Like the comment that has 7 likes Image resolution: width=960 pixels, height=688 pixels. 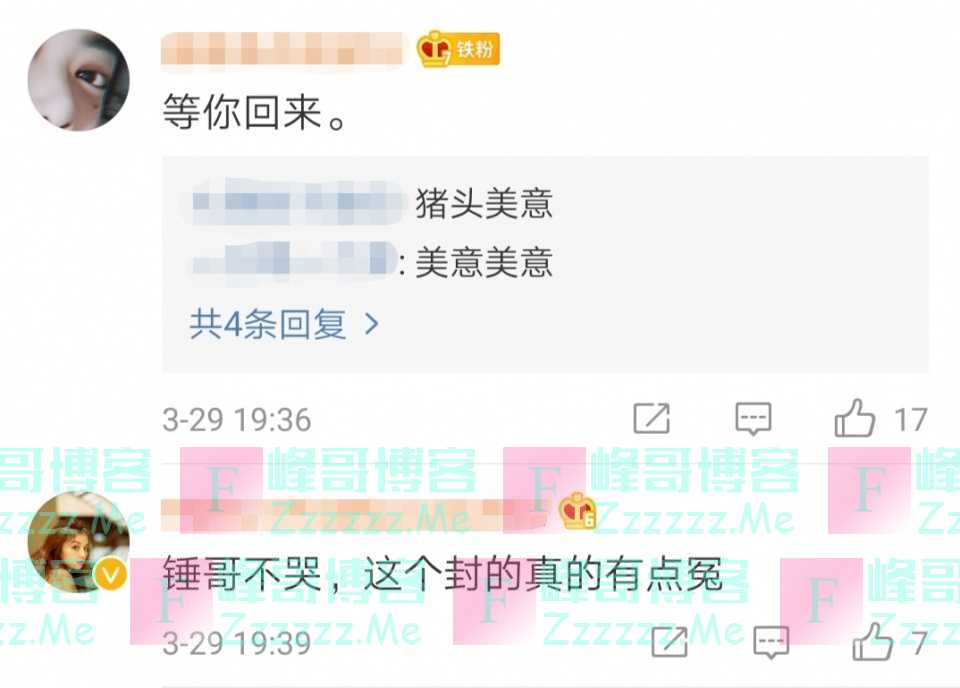click(x=872, y=641)
